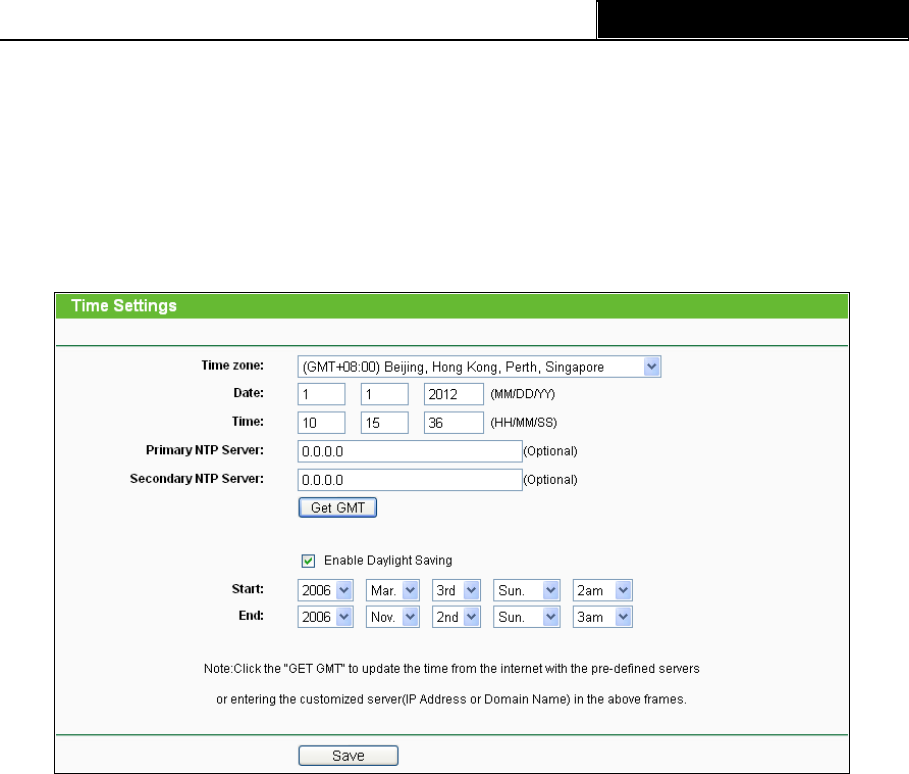Viewport: 909px width, 774px height.
Task: Click the Date month input field
Action: [x=321, y=394]
